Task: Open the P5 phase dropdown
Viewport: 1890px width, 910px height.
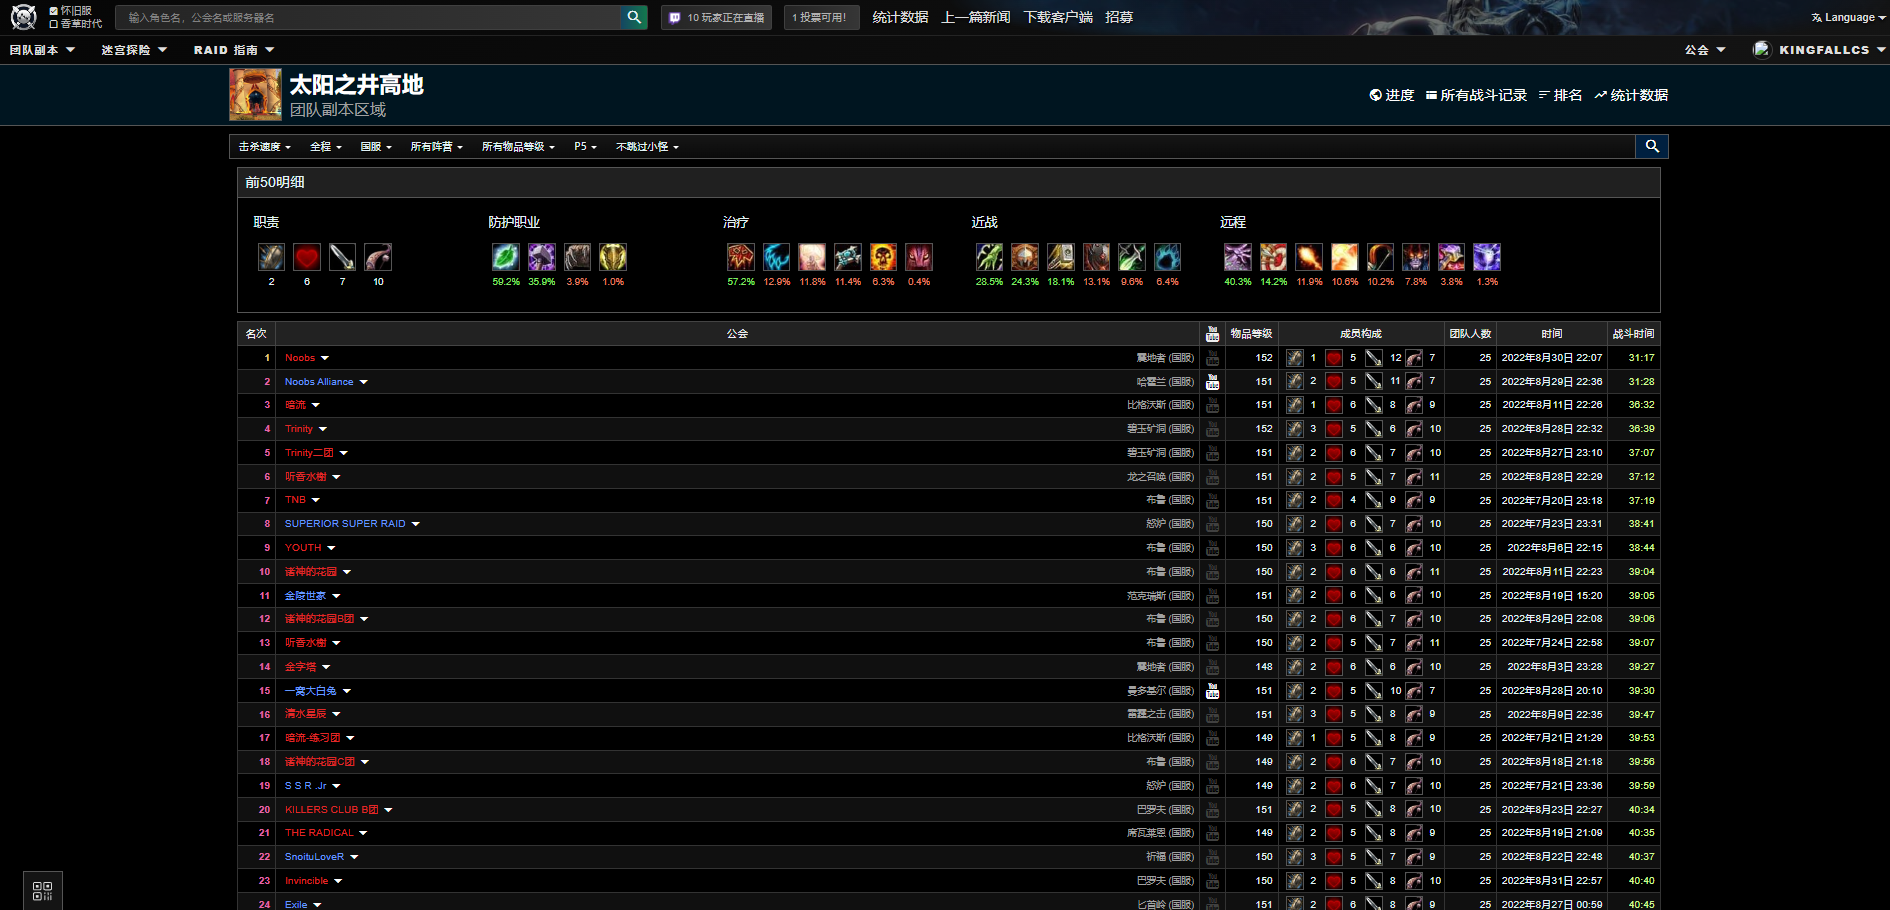Action: [585, 147]
